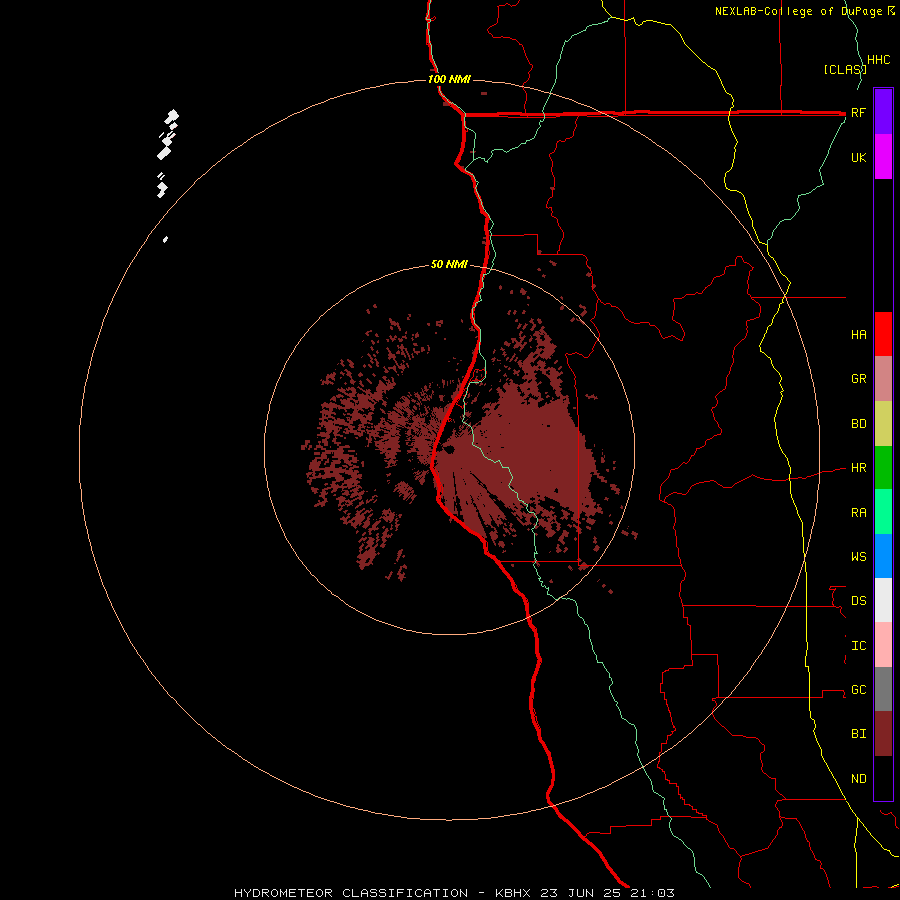The image size is (900, 900).
Task: Click the [CLAS] units label
Action: click(845, 69)
